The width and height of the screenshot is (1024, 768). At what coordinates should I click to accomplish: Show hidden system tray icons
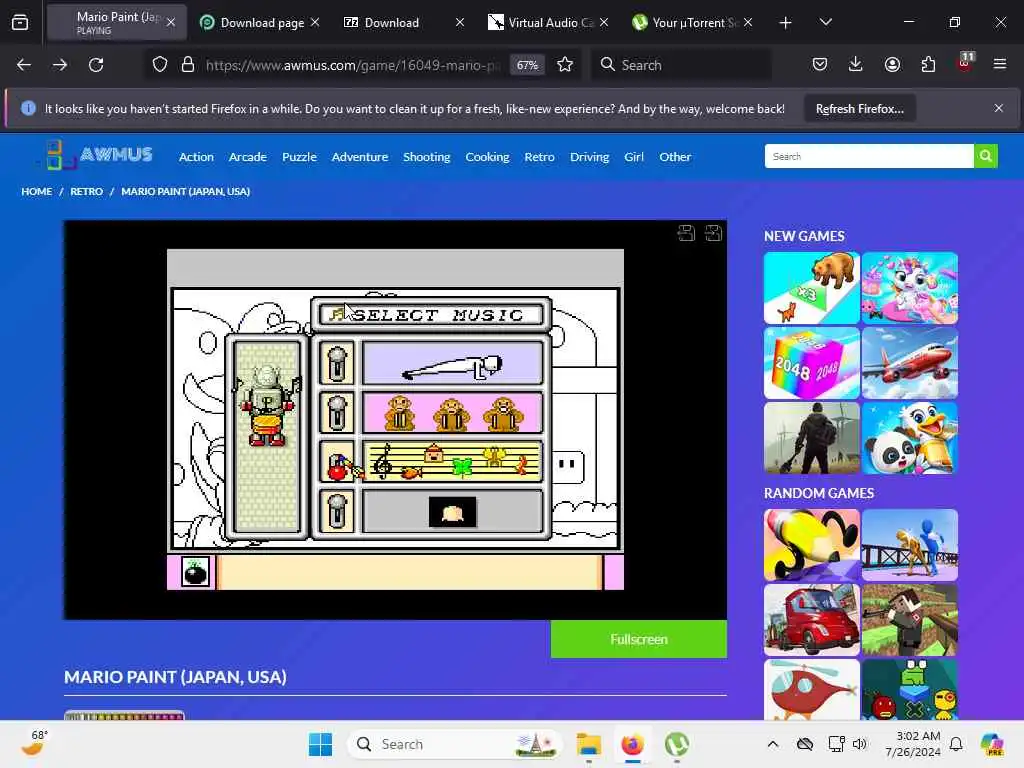[x=773, y=744]
